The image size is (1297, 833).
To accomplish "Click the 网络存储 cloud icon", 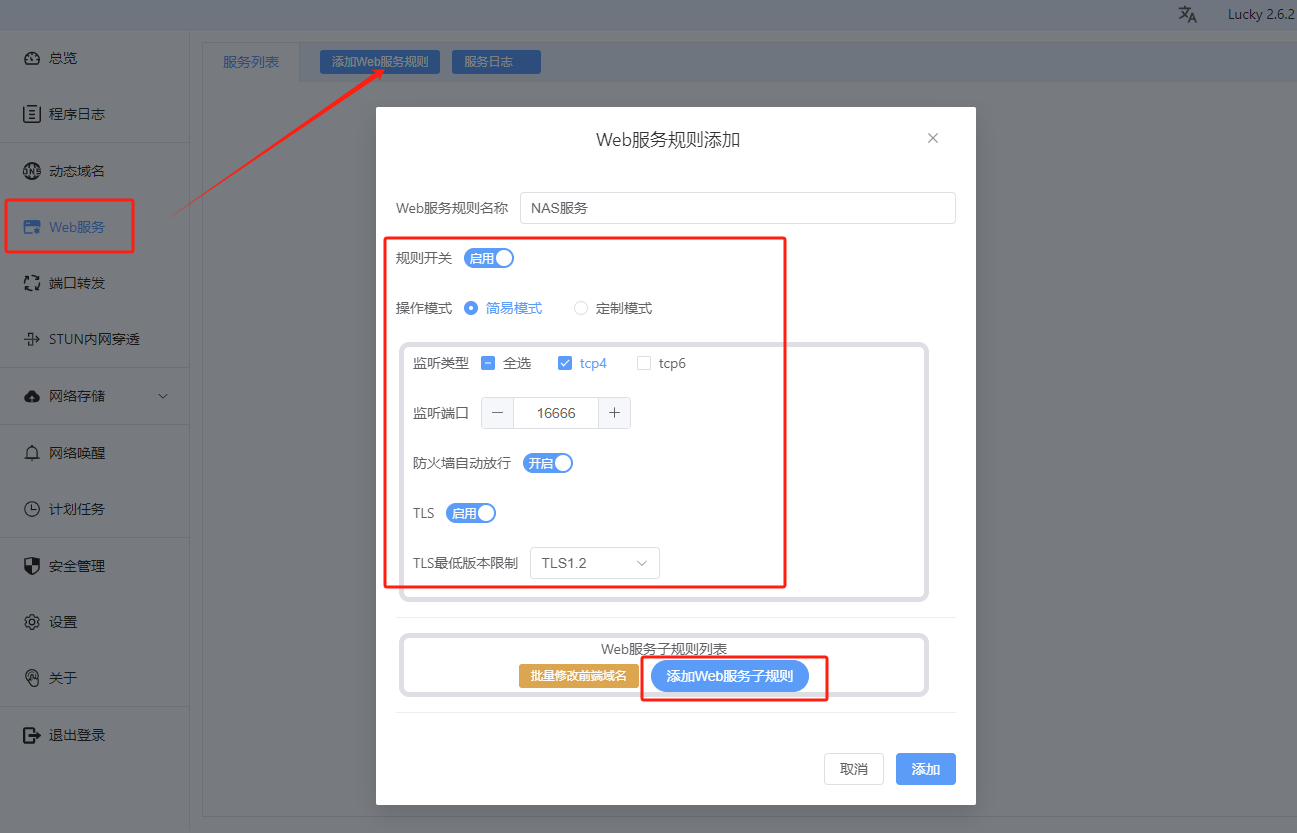I will [x=32, y=396].
